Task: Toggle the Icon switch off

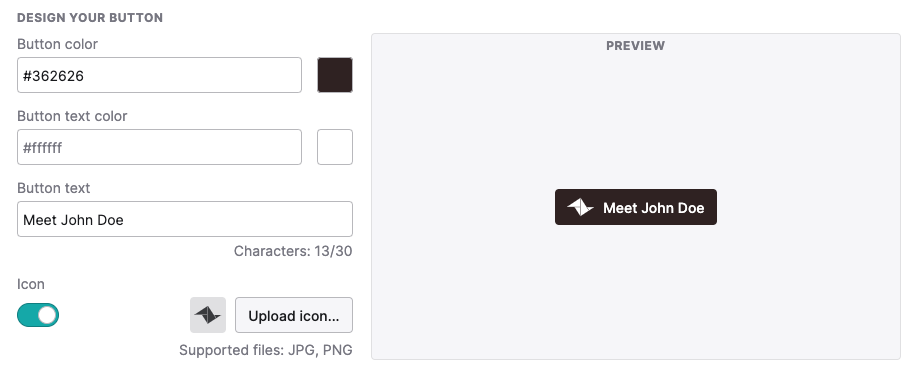Action: 38,315
